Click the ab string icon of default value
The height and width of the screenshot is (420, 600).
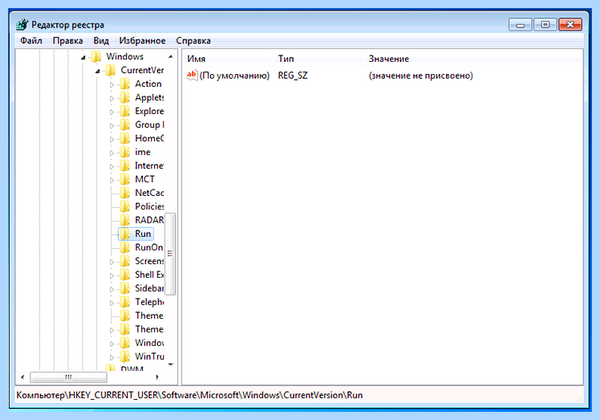click(192, 75)
